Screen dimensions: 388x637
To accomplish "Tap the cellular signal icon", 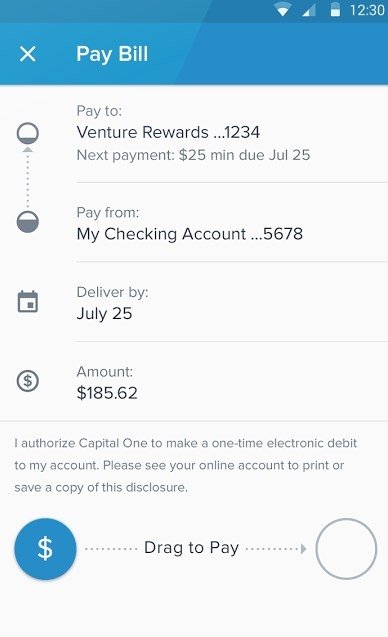I will pos(309,10).
